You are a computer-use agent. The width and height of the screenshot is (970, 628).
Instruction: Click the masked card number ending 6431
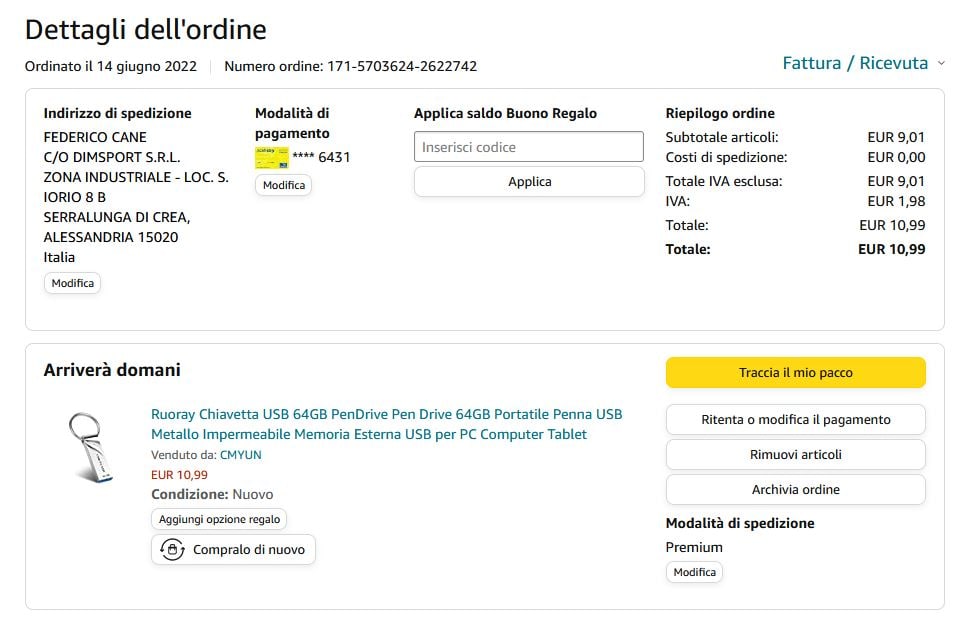coord(321,157)
